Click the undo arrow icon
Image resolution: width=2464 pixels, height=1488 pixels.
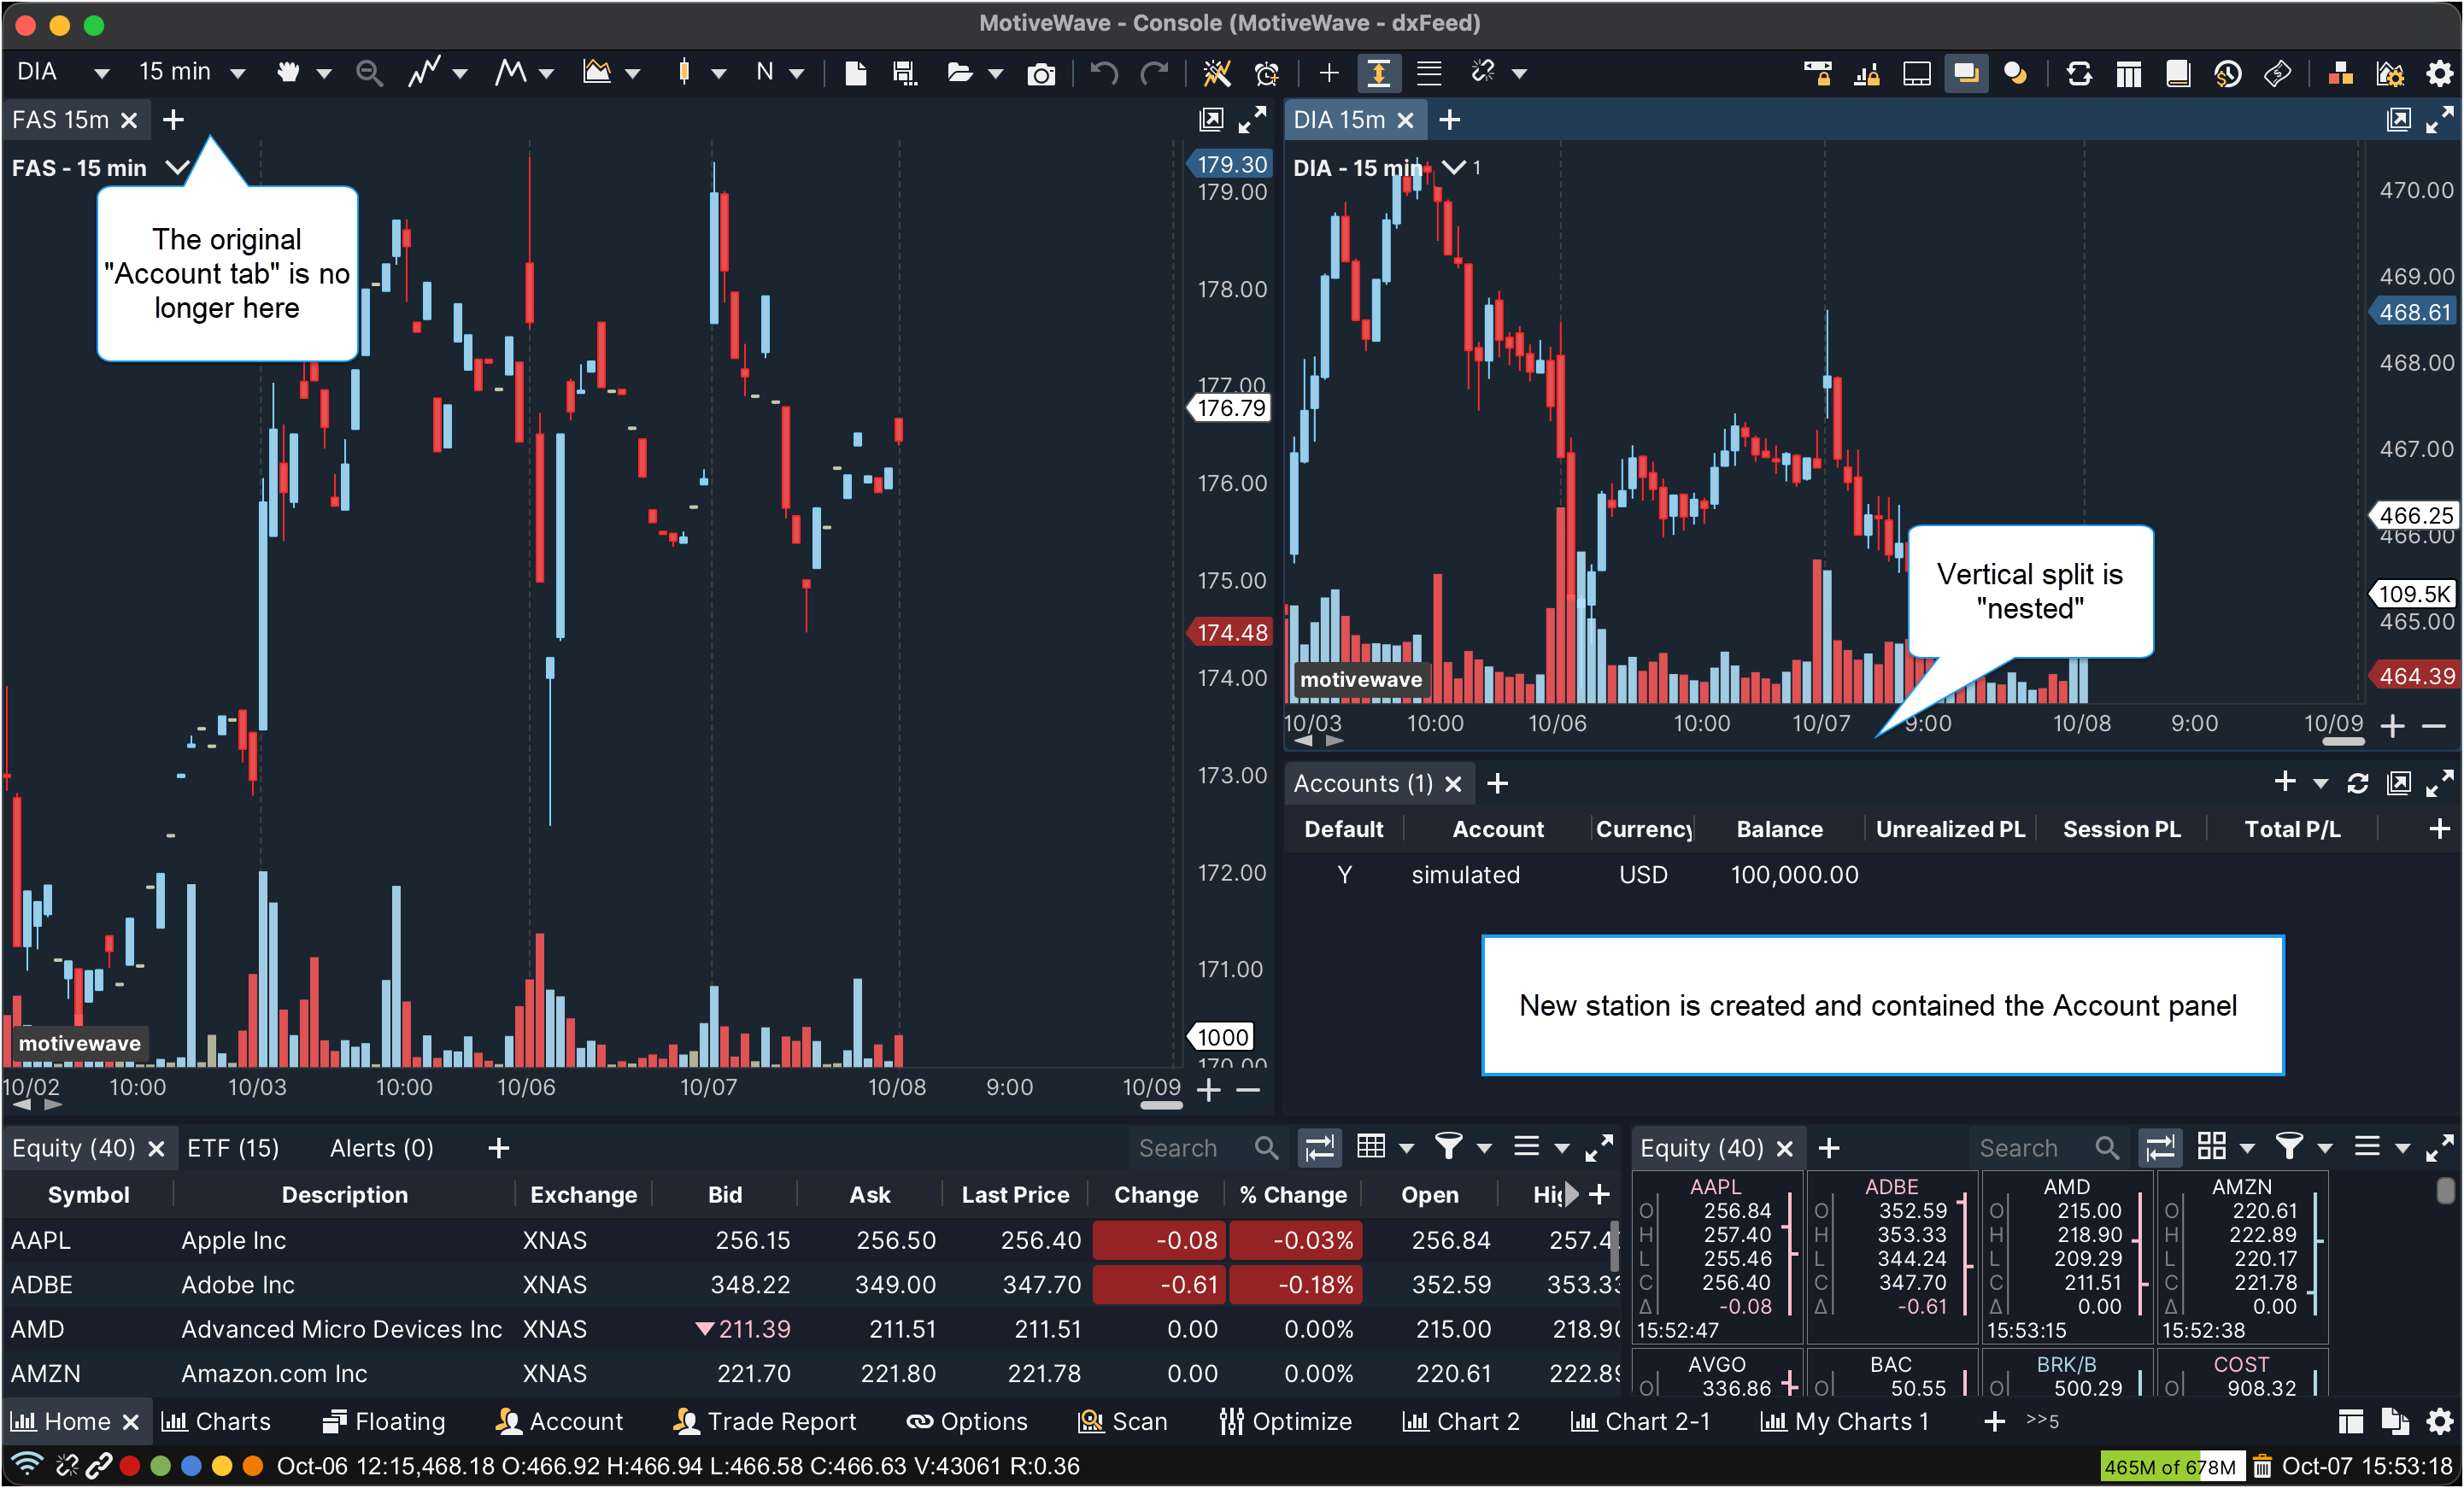pos(1103,73)
